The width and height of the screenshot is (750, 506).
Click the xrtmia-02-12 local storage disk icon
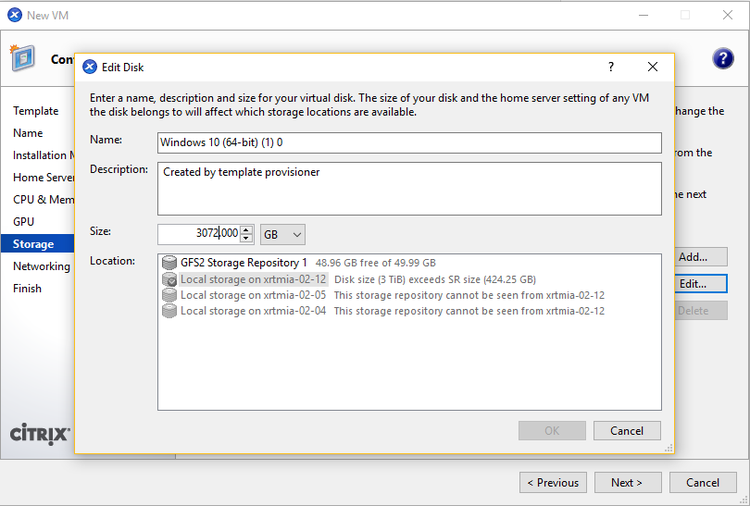169,279
